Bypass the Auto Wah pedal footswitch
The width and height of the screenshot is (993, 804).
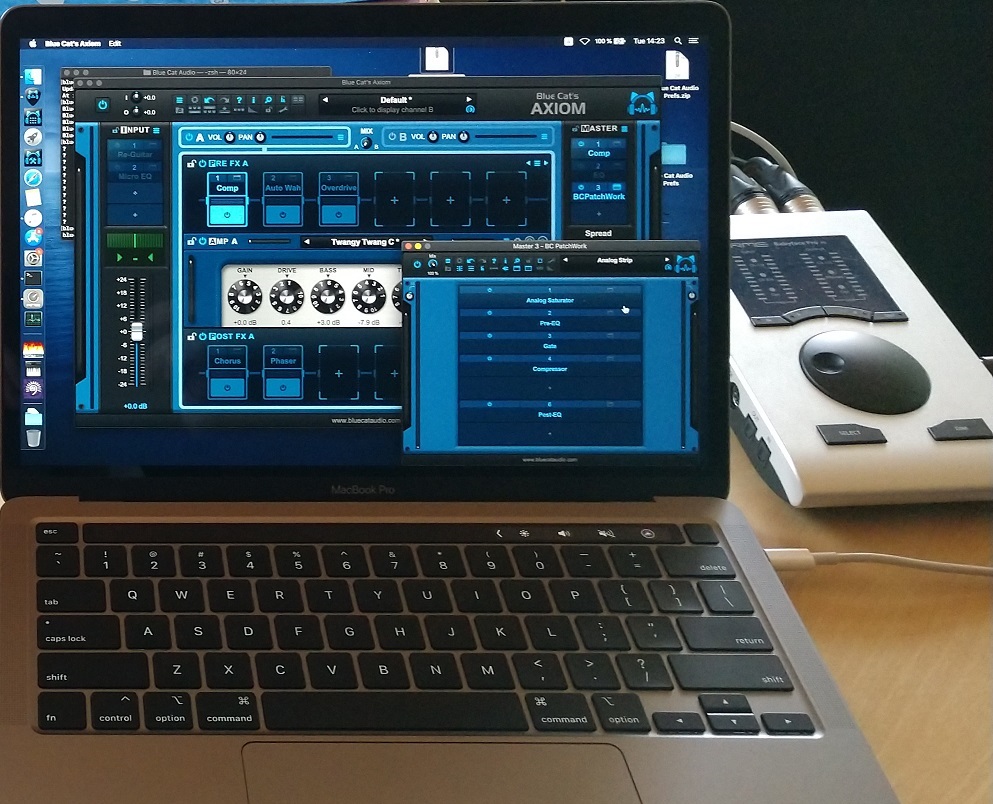pos(282,214)
